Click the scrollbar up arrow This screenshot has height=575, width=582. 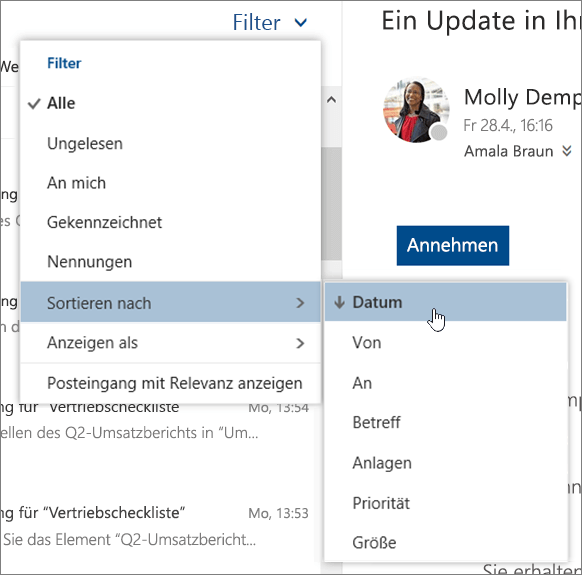[331, 99]
